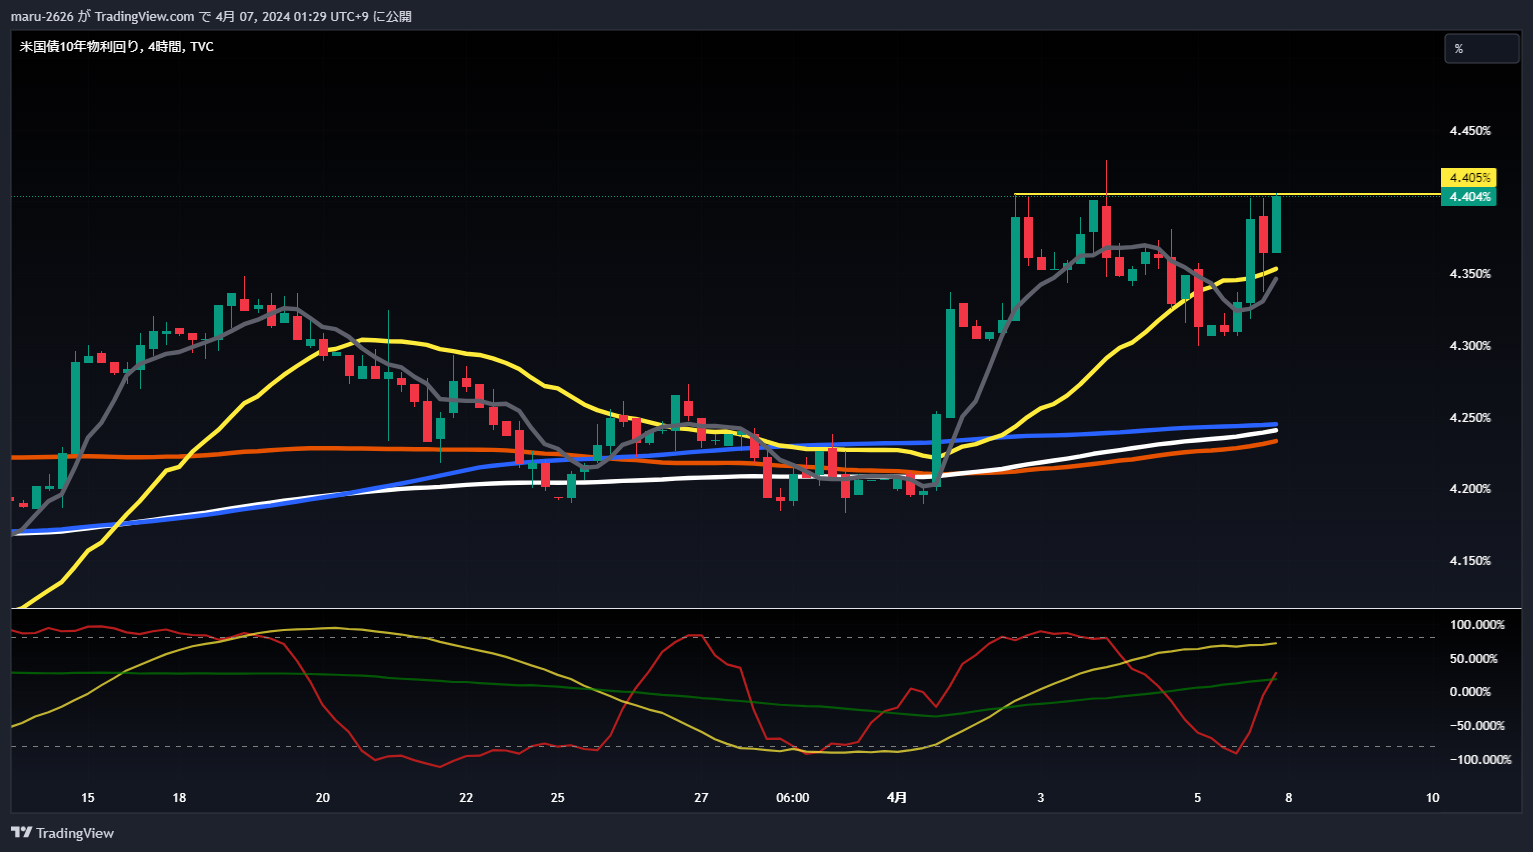Screen dimensions: 1533x852
Task: Click the date label 18 on time axis
Action: coord(179,798)
